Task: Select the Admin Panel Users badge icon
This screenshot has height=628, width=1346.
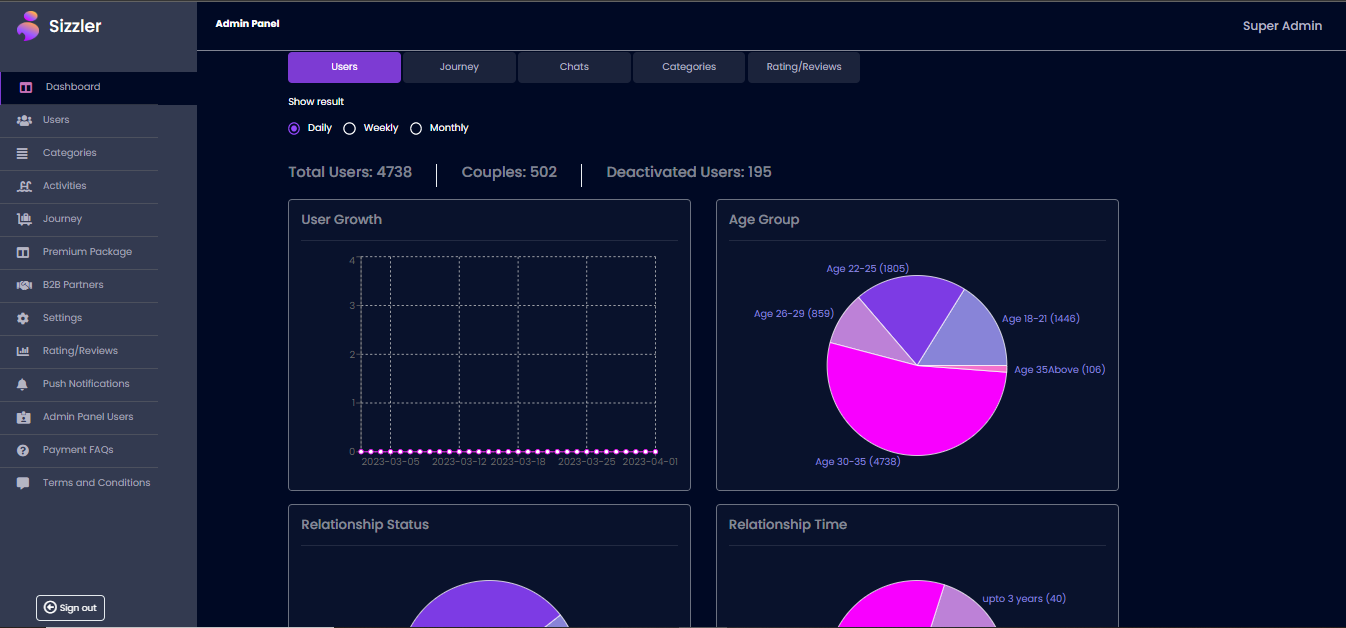Action: [23, 417]
